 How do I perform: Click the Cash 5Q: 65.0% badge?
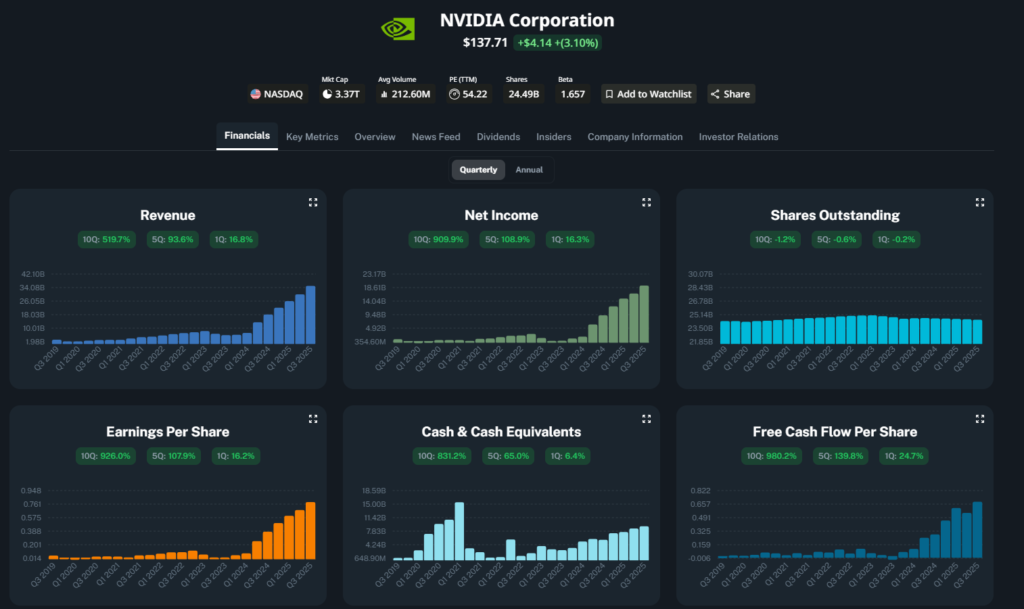click(508, 456)
